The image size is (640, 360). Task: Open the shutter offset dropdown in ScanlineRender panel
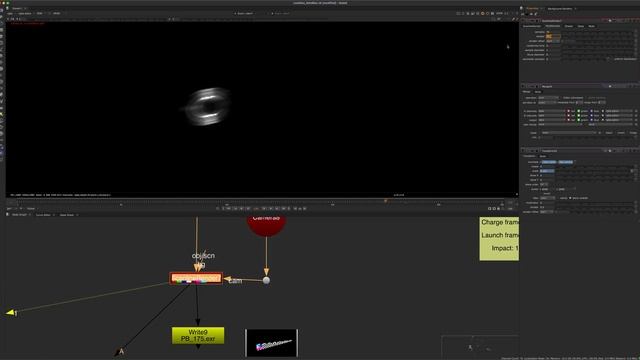(553, 41)
